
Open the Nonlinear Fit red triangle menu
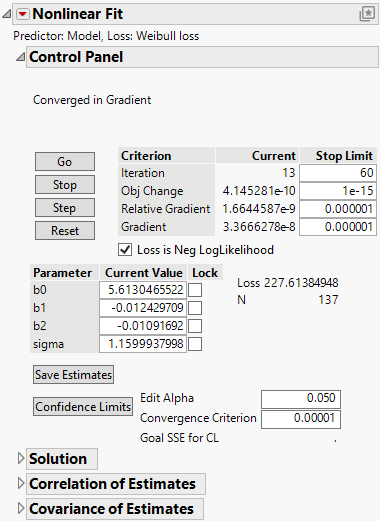click(x=23, y=14)
